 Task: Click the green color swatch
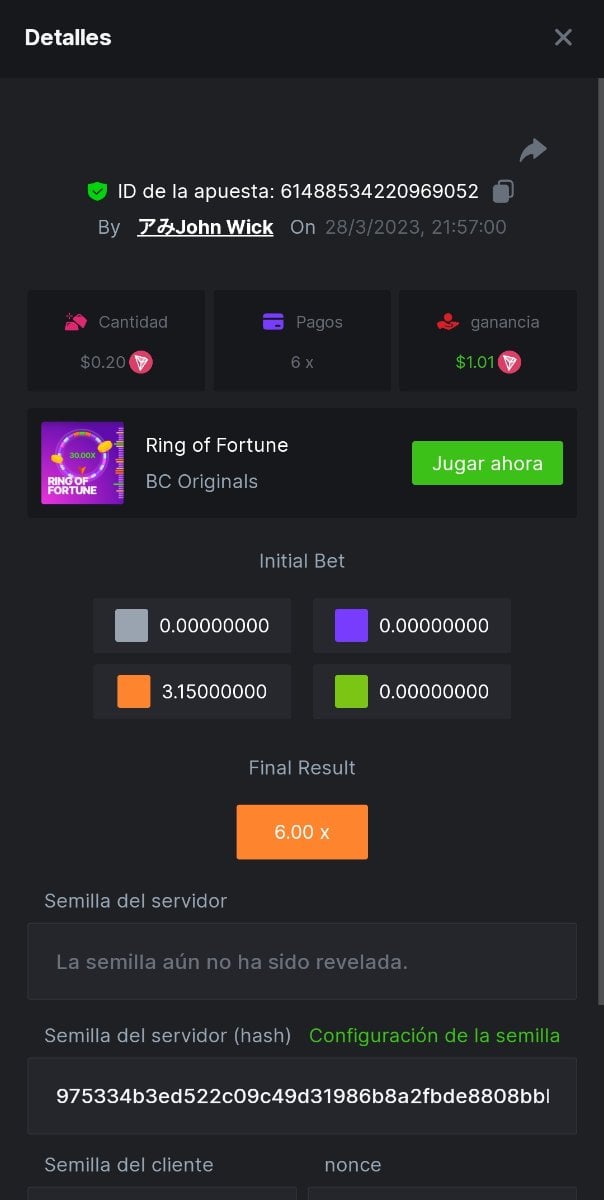(x=351, y=692)
